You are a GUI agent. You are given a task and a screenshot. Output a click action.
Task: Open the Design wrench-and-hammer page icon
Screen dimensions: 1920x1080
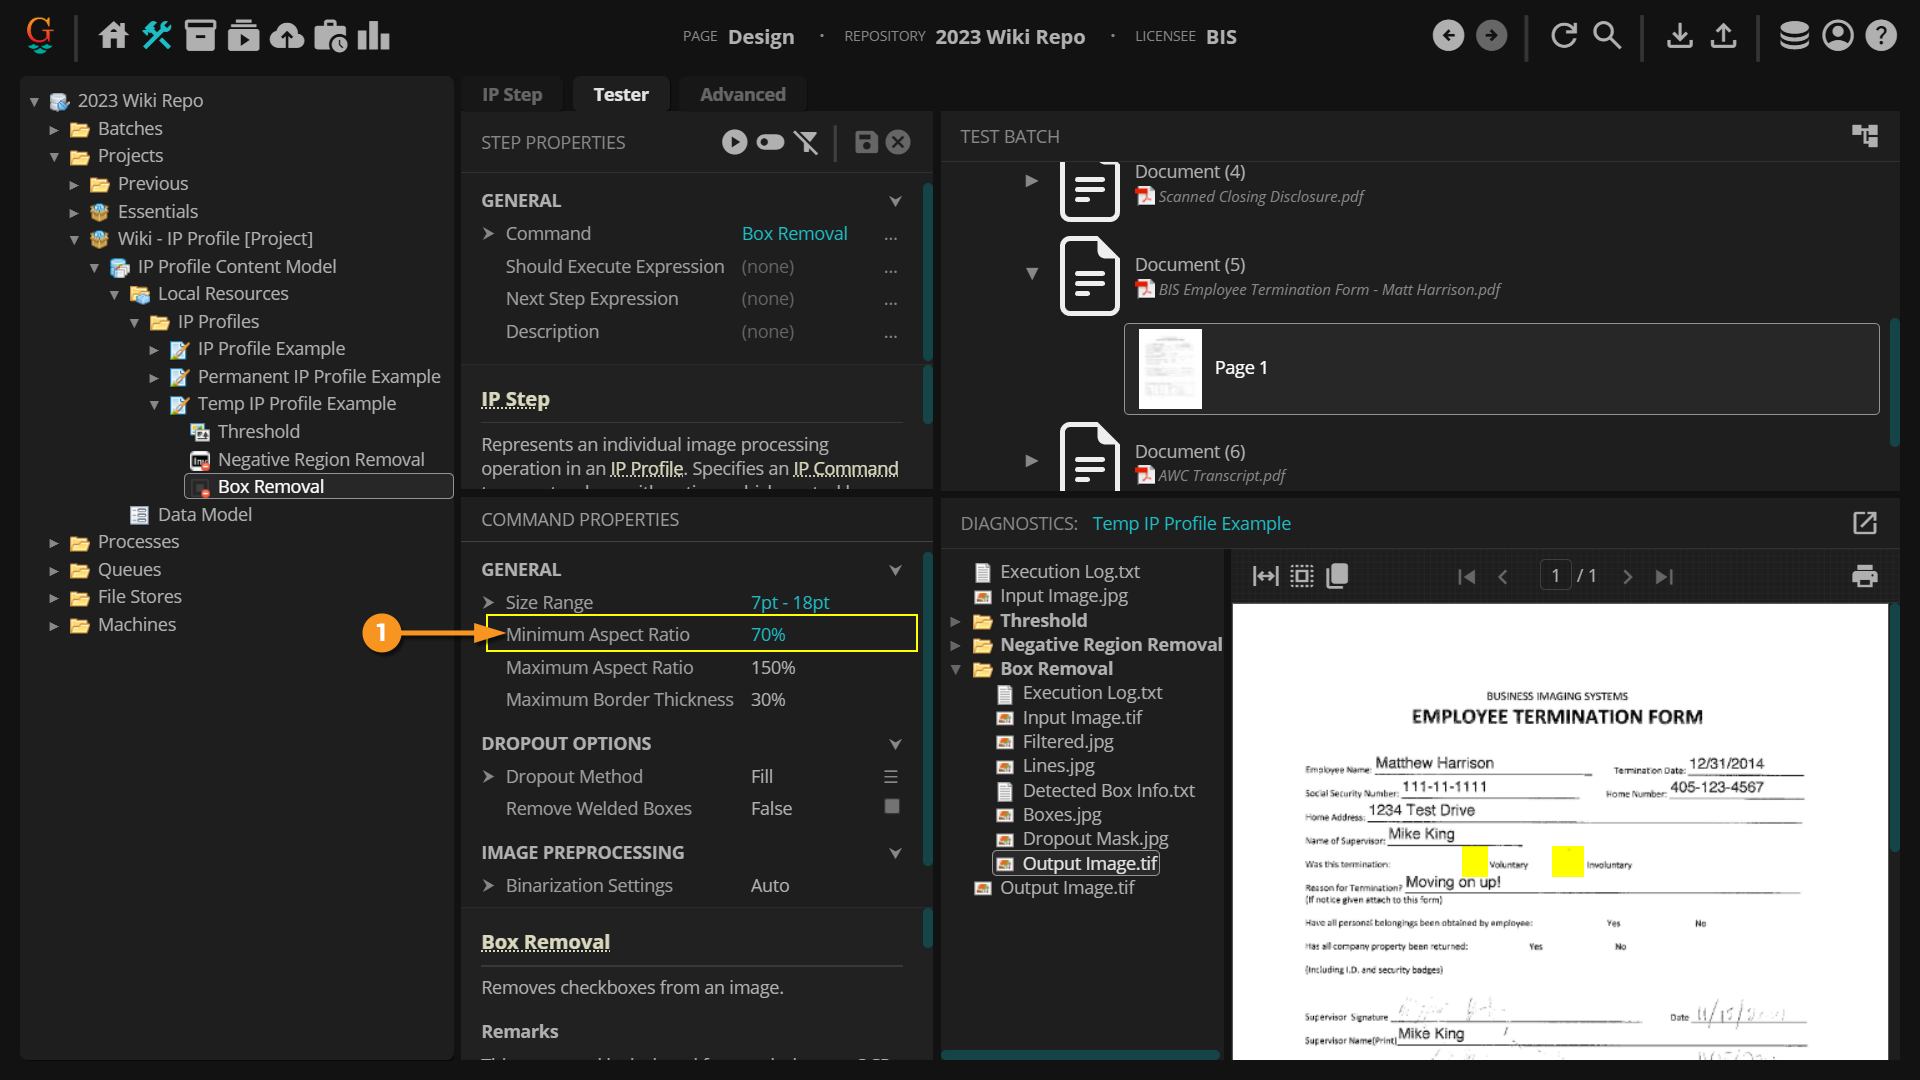coord(157,36)
